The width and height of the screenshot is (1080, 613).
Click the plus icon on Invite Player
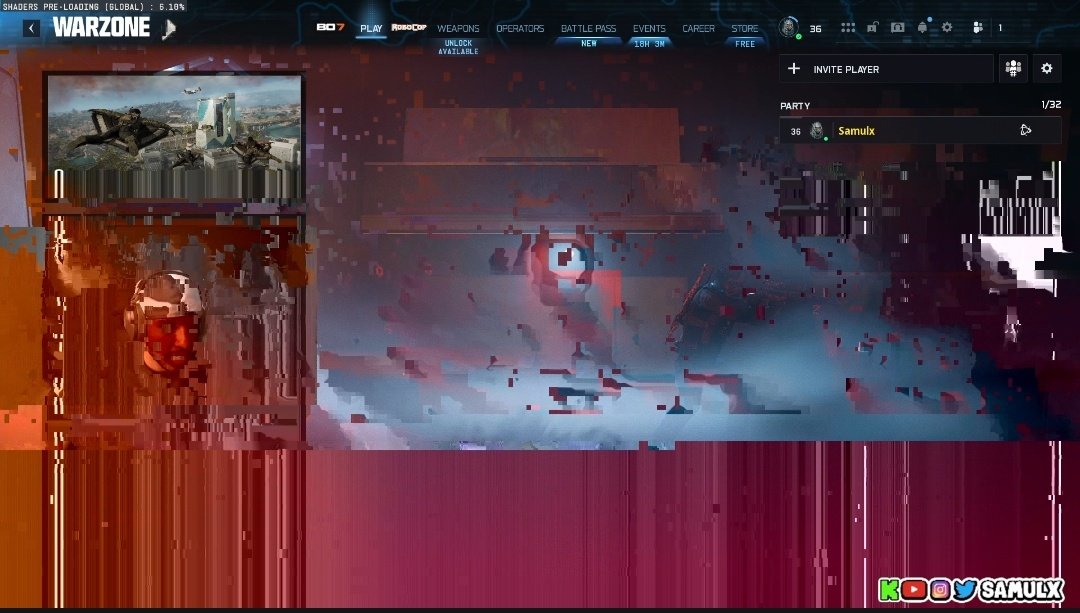click(x=793, y=69)
